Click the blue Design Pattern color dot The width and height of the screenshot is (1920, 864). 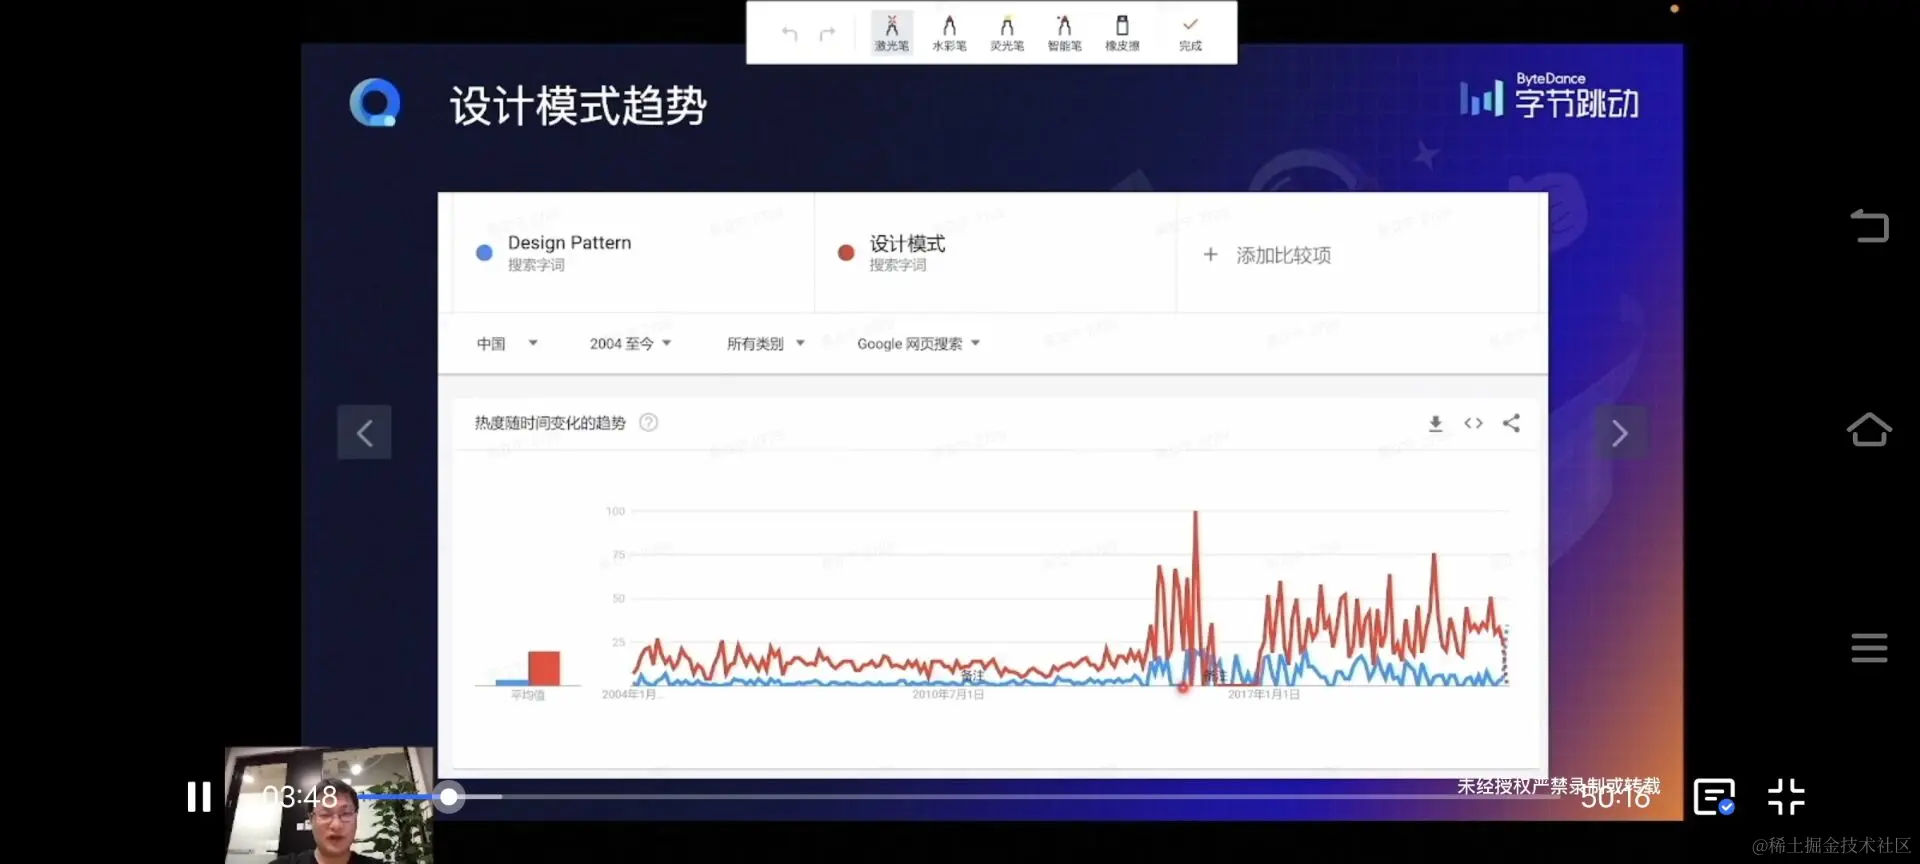pos(484,253)
